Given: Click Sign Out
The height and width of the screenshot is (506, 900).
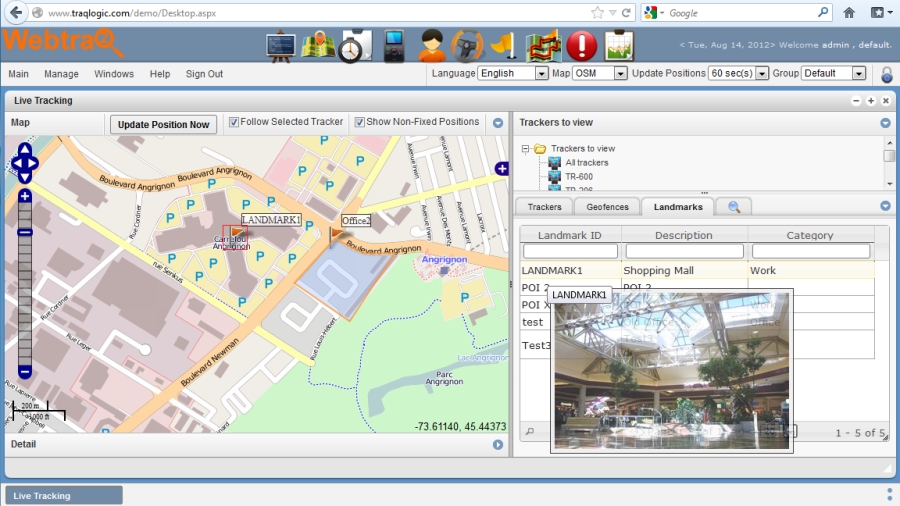Looking at the screenshot, I should pos(204,74).
